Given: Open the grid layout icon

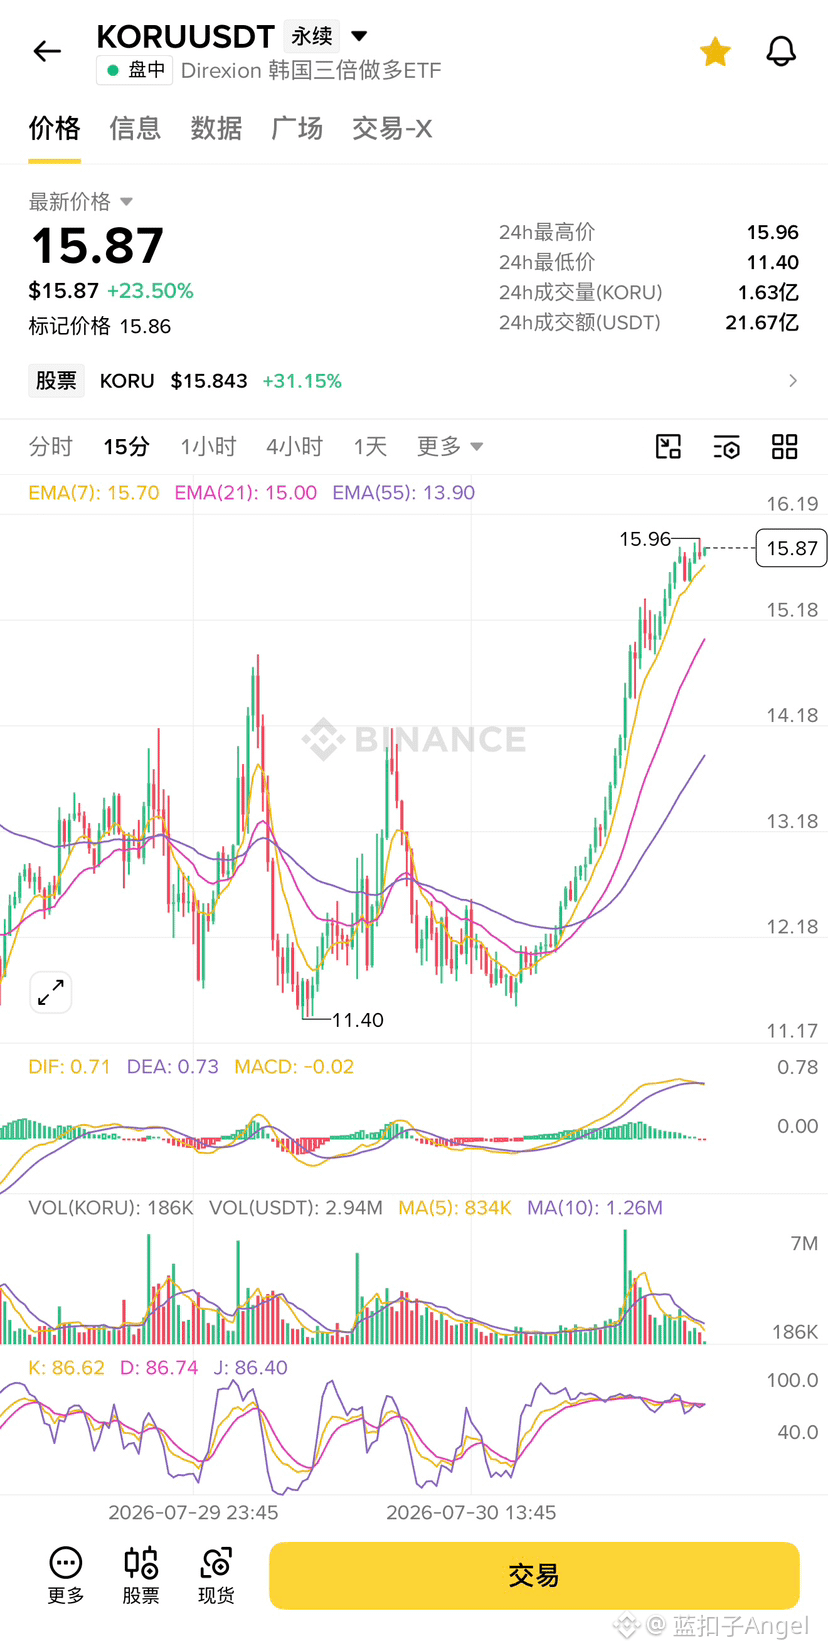Looking at the screenshot, I should (x=785, y=446).
